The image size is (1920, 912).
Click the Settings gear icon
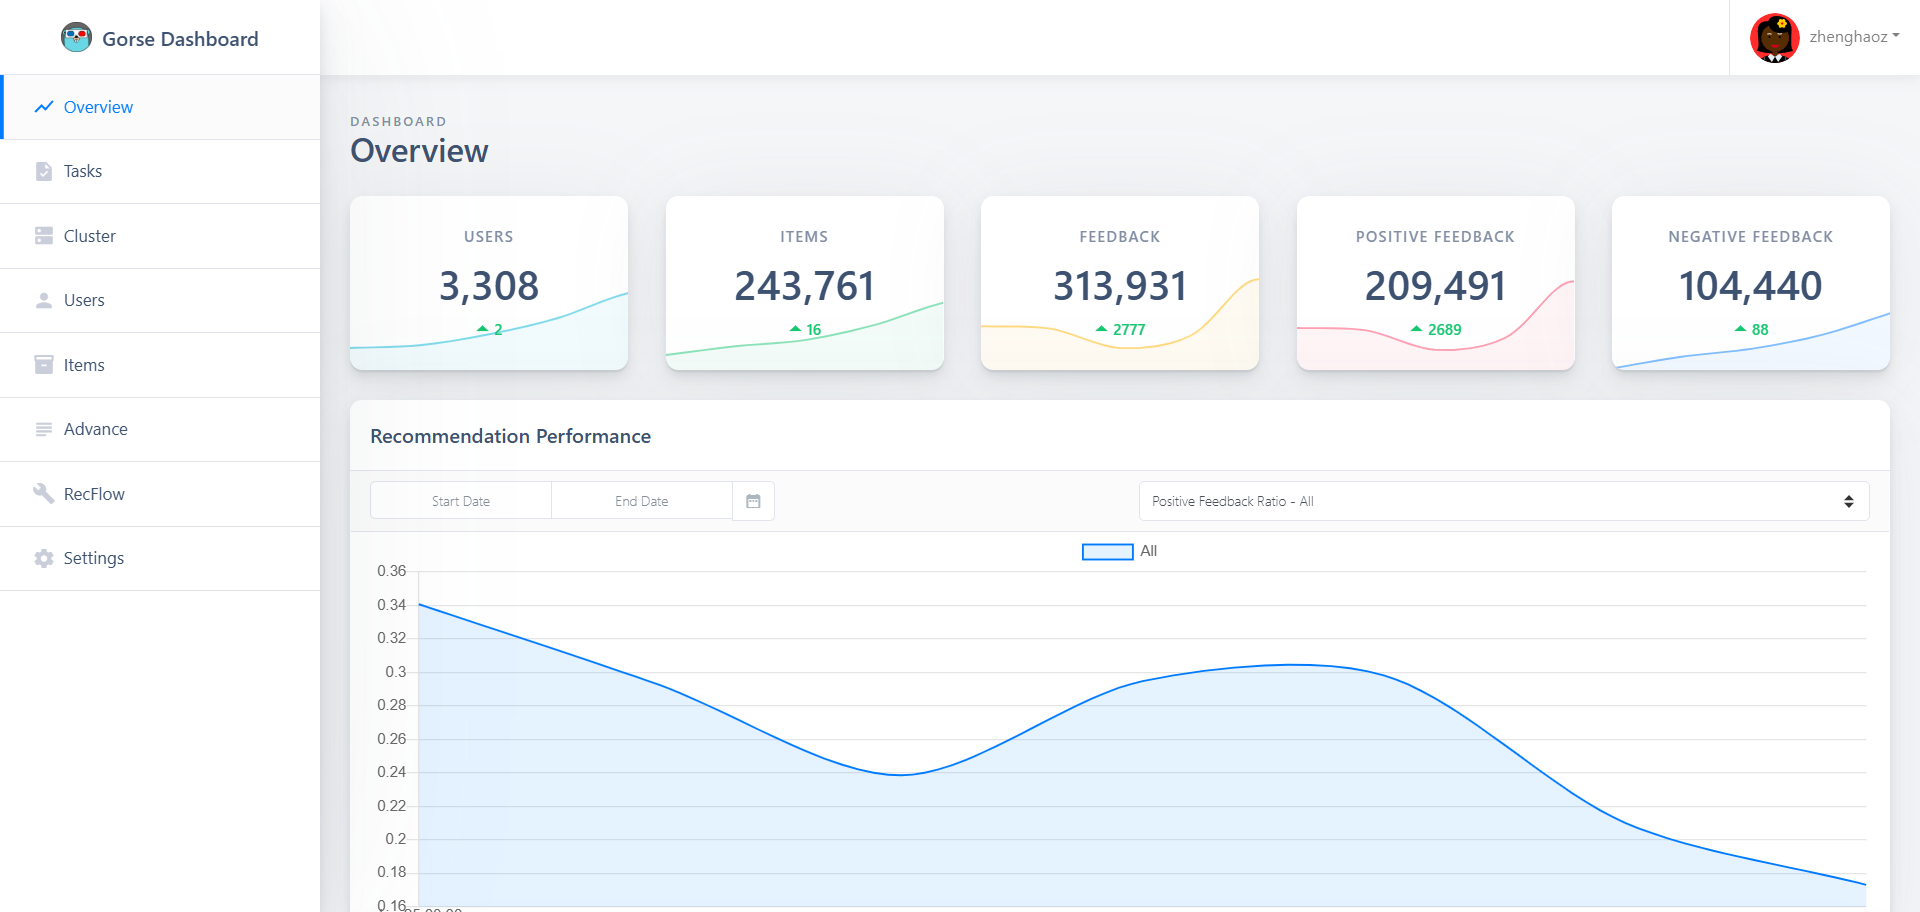pos(44,559)
